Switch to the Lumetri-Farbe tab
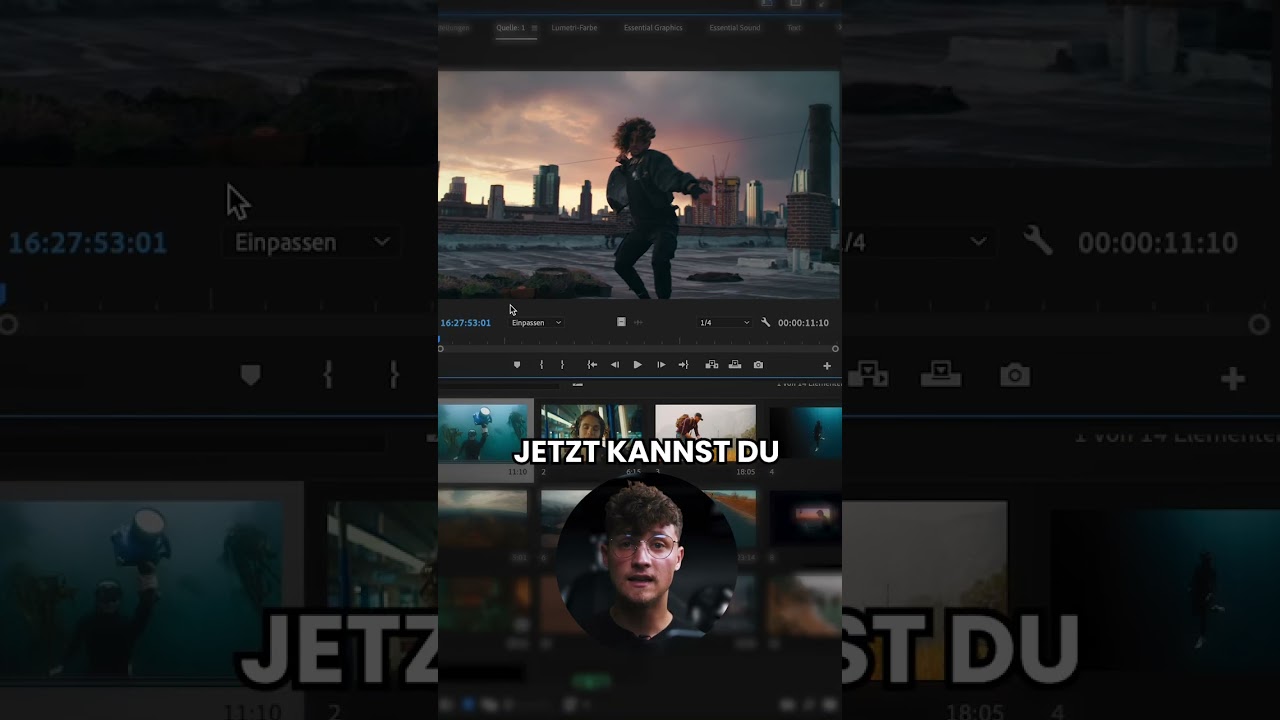 (x=574, y=28)
